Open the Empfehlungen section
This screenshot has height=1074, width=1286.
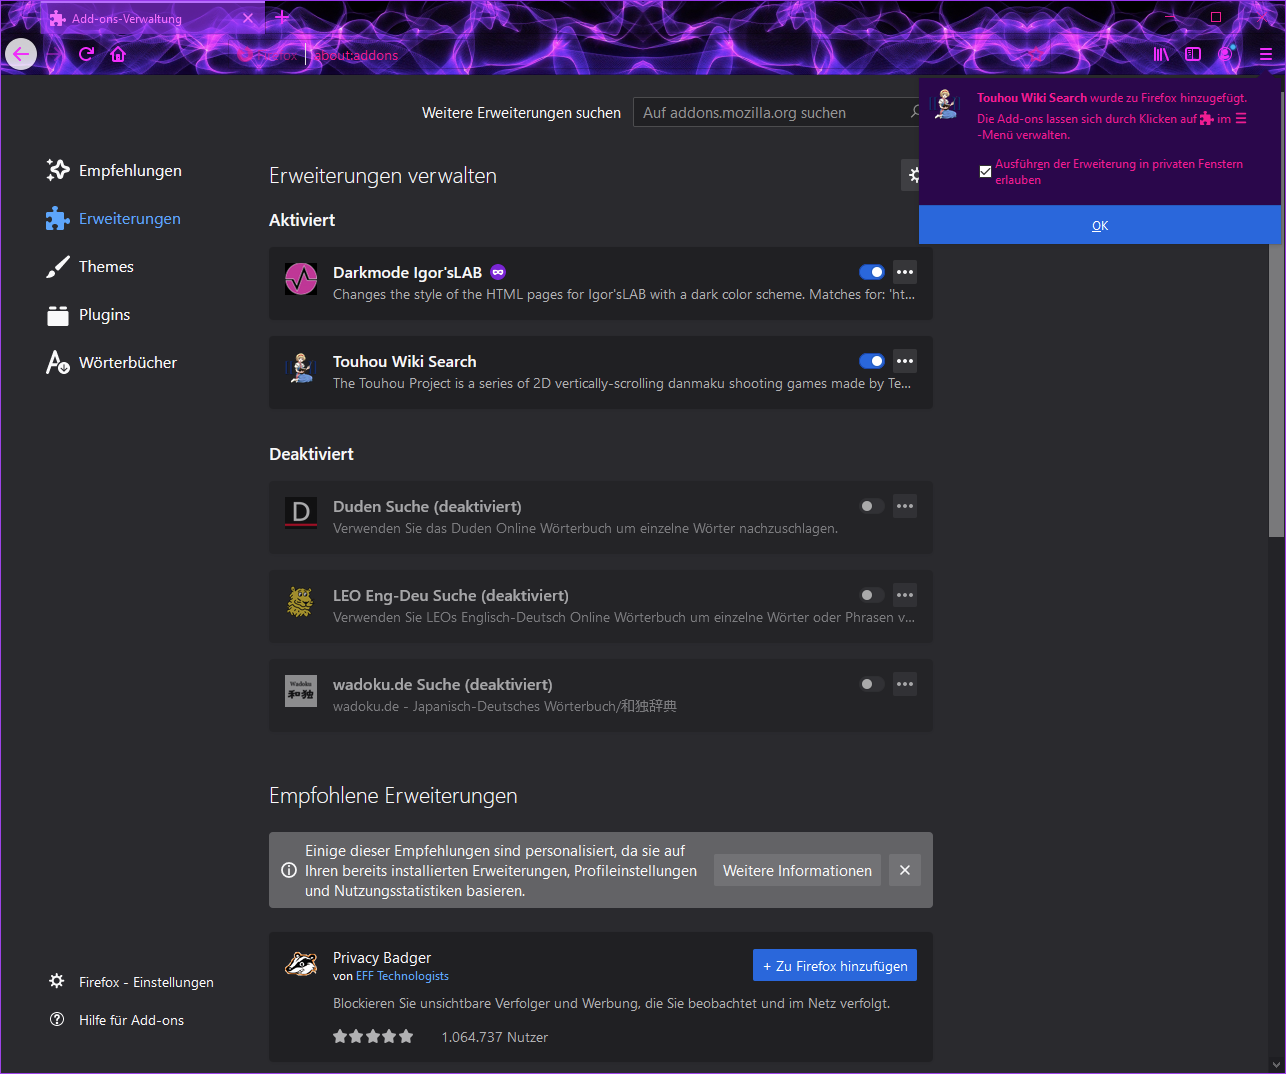tap(114, 170)
